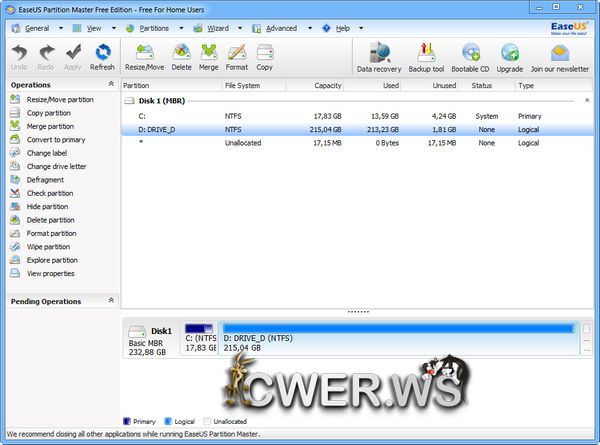
Task: Open the General menu
Action: (37, 28)
